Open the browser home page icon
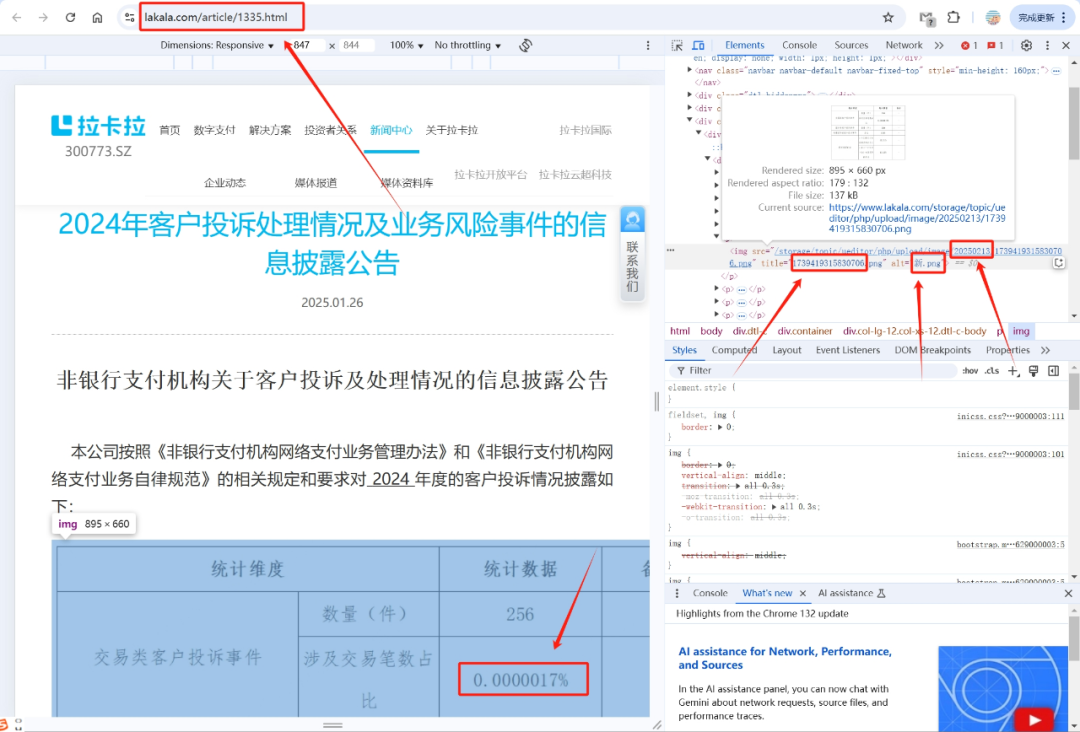Screen dimensions: 1080x732 click(x=97, y=17)
